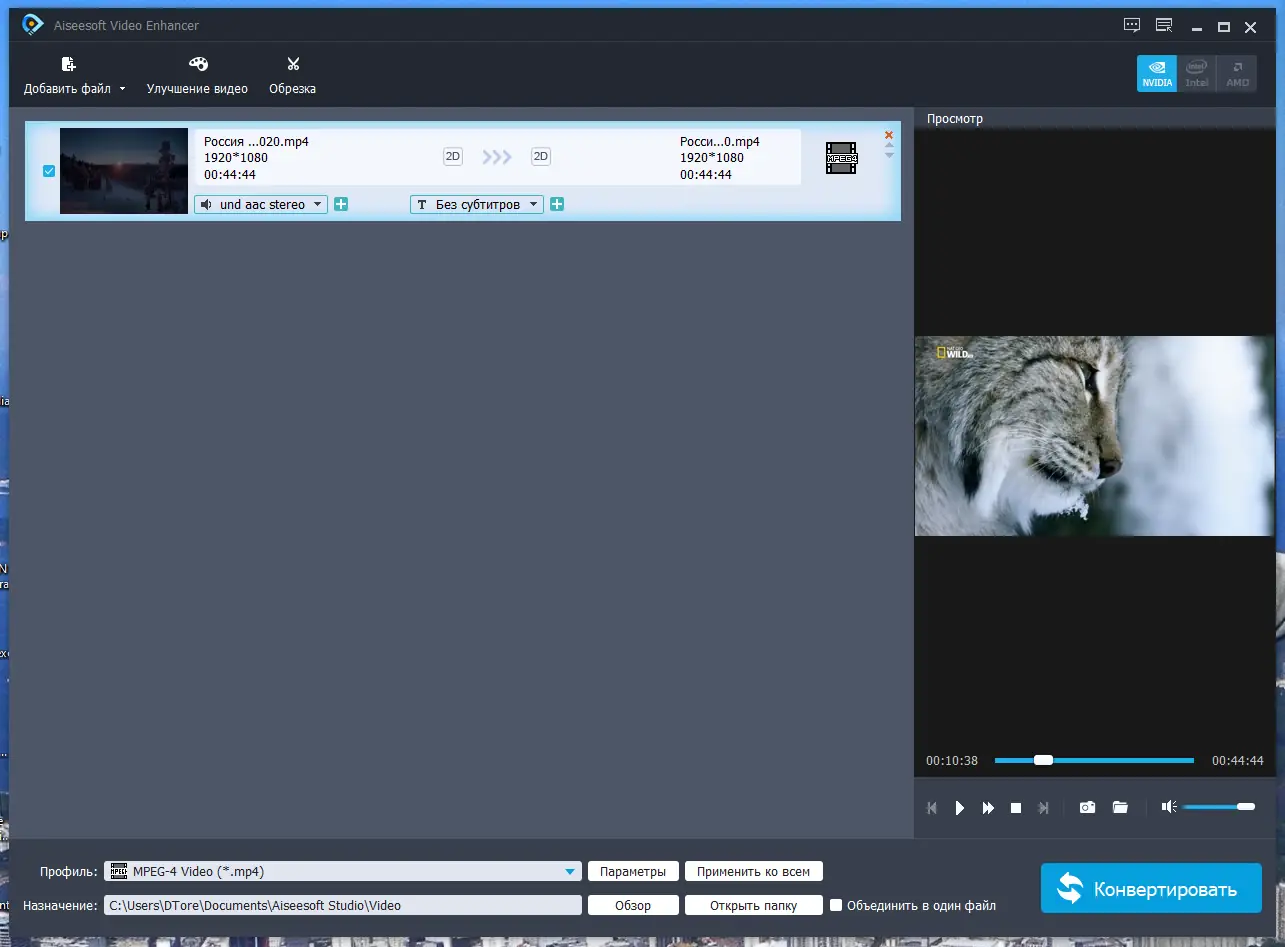Click the Обзор browse button
Screen dimensions: 1285x947
[633, 905]
